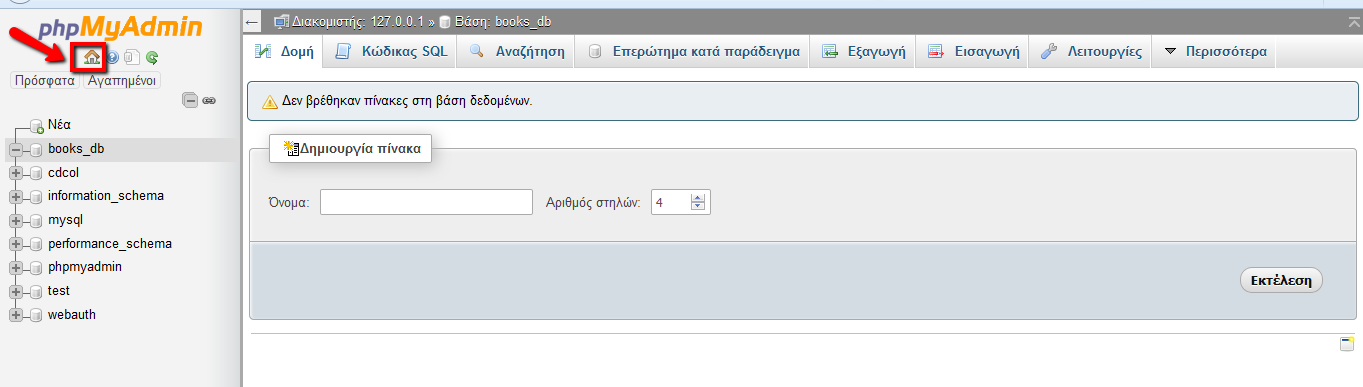Image resolution: width=1363 pixels, height=387 pixels.
Task: Select test in the database tree
Action: (59, 291)
